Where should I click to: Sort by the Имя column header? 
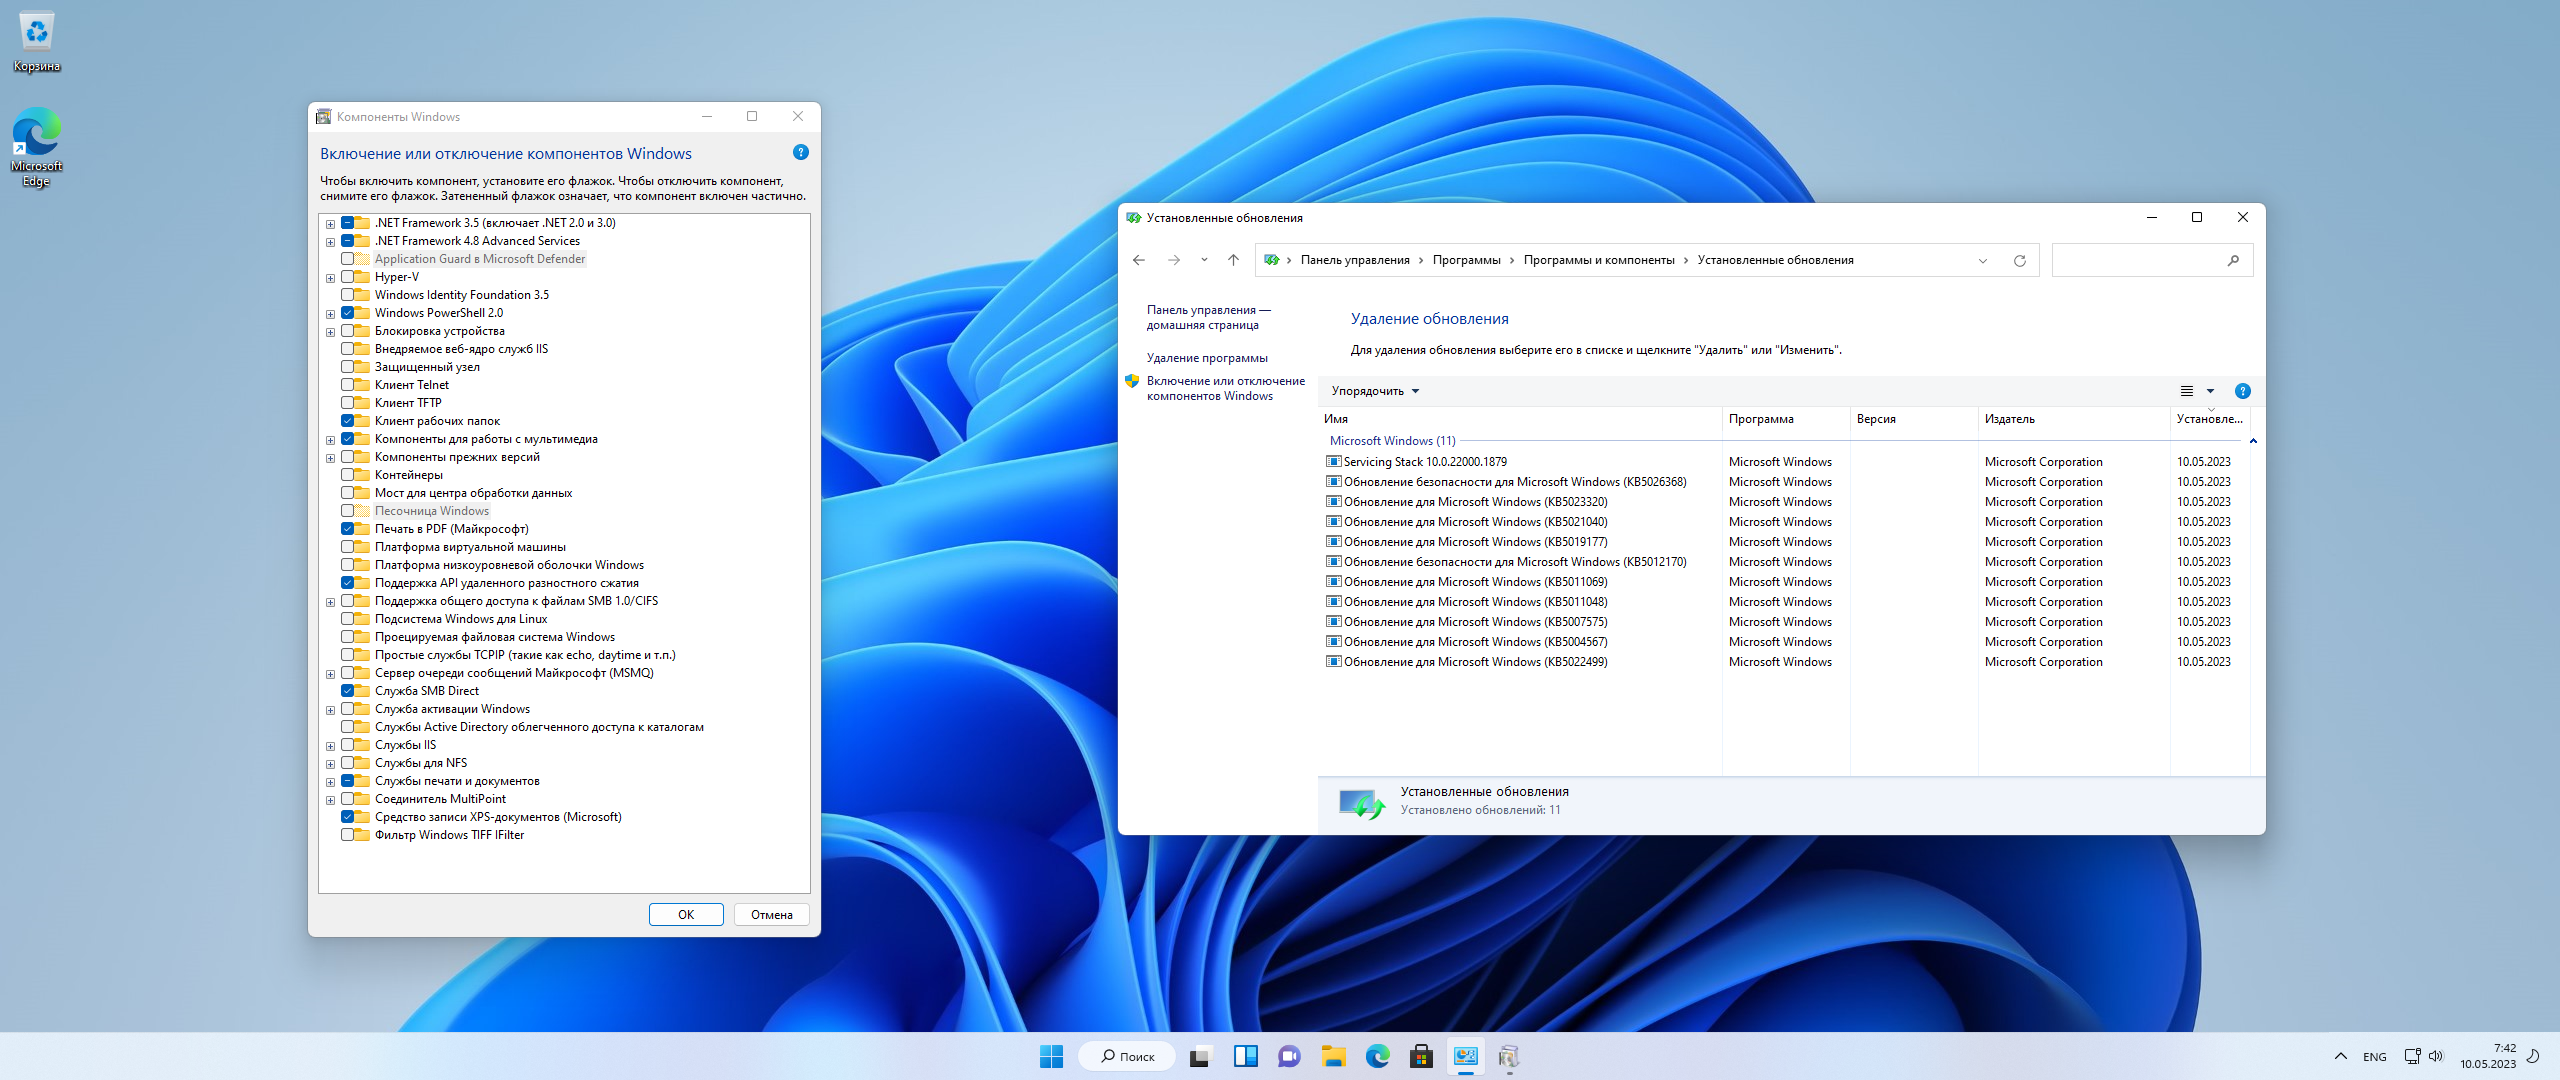coord(1520,419)
